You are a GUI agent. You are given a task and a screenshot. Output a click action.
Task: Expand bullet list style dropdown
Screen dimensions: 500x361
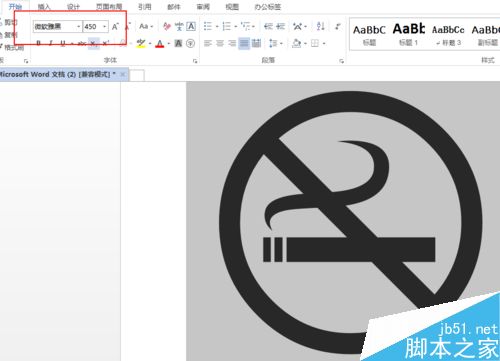pyautogui.click(x=217, y=26)
